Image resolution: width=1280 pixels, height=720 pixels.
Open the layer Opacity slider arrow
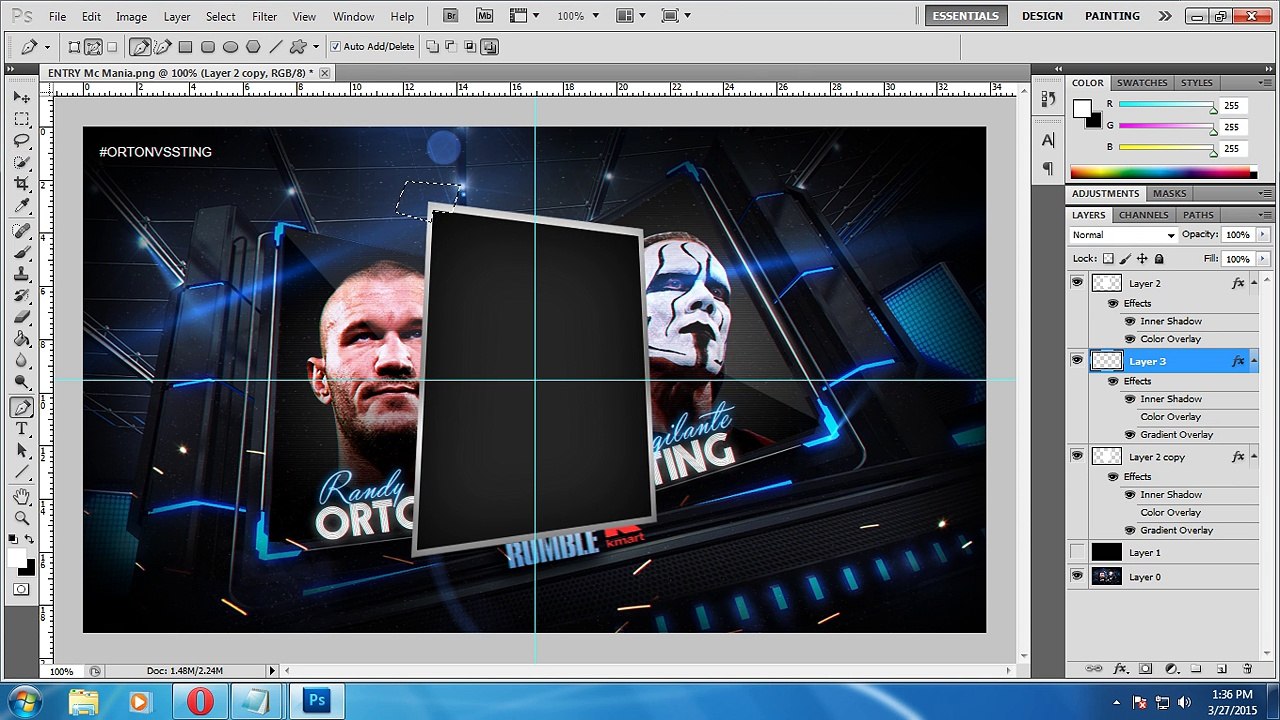point(1262,235)
